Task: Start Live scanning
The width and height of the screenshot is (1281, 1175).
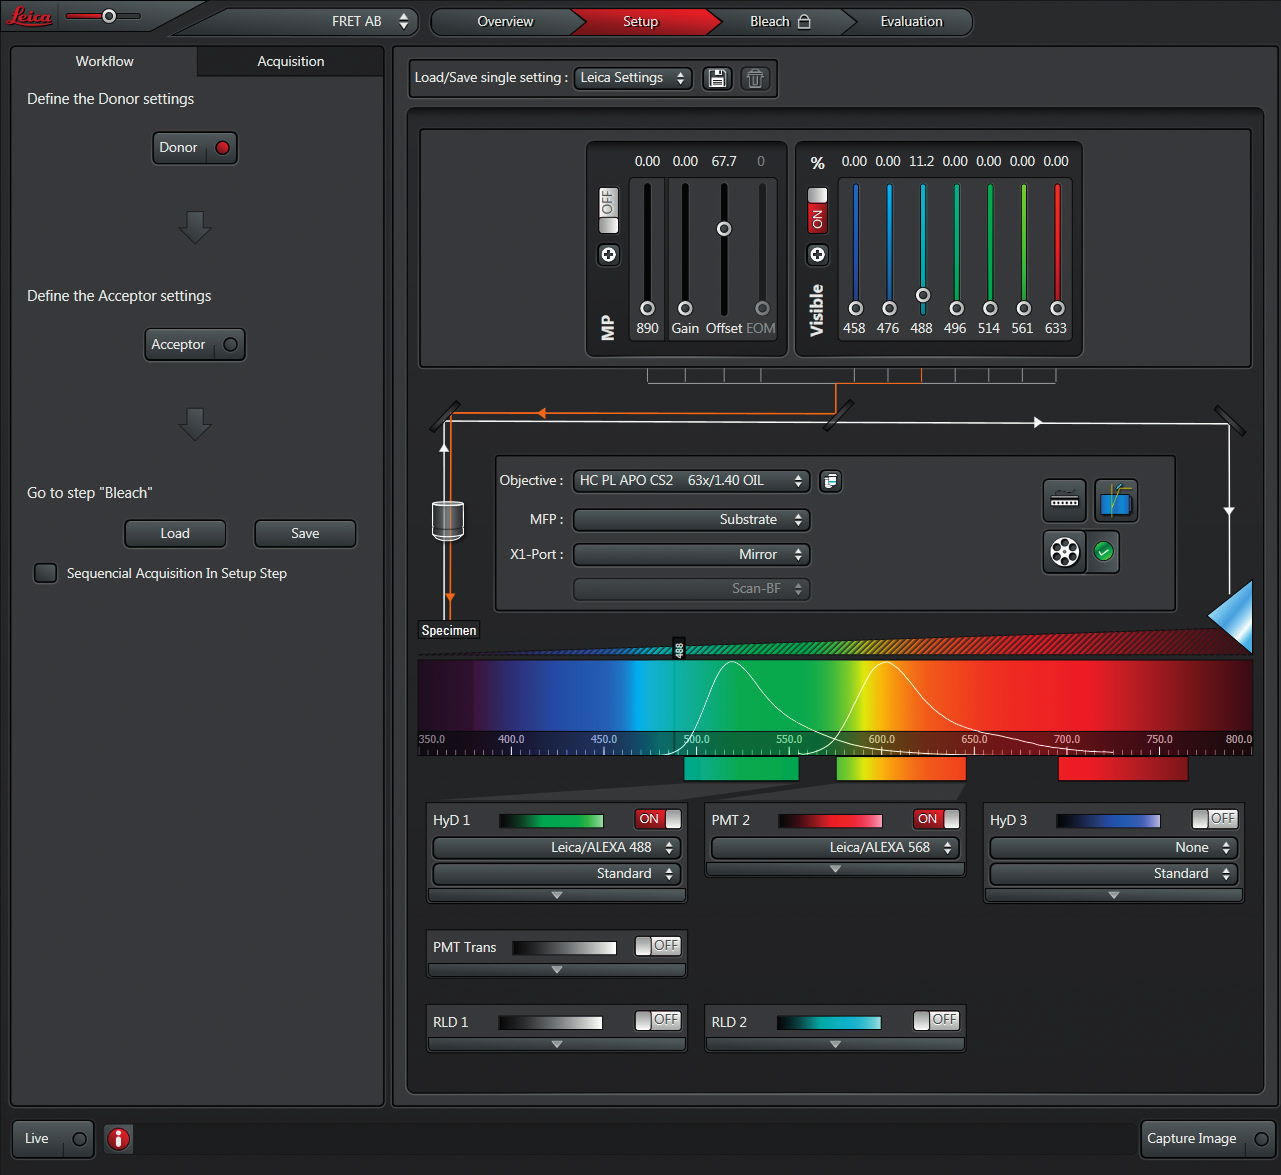Action: pyautogui.click(x=53, y=1139)
